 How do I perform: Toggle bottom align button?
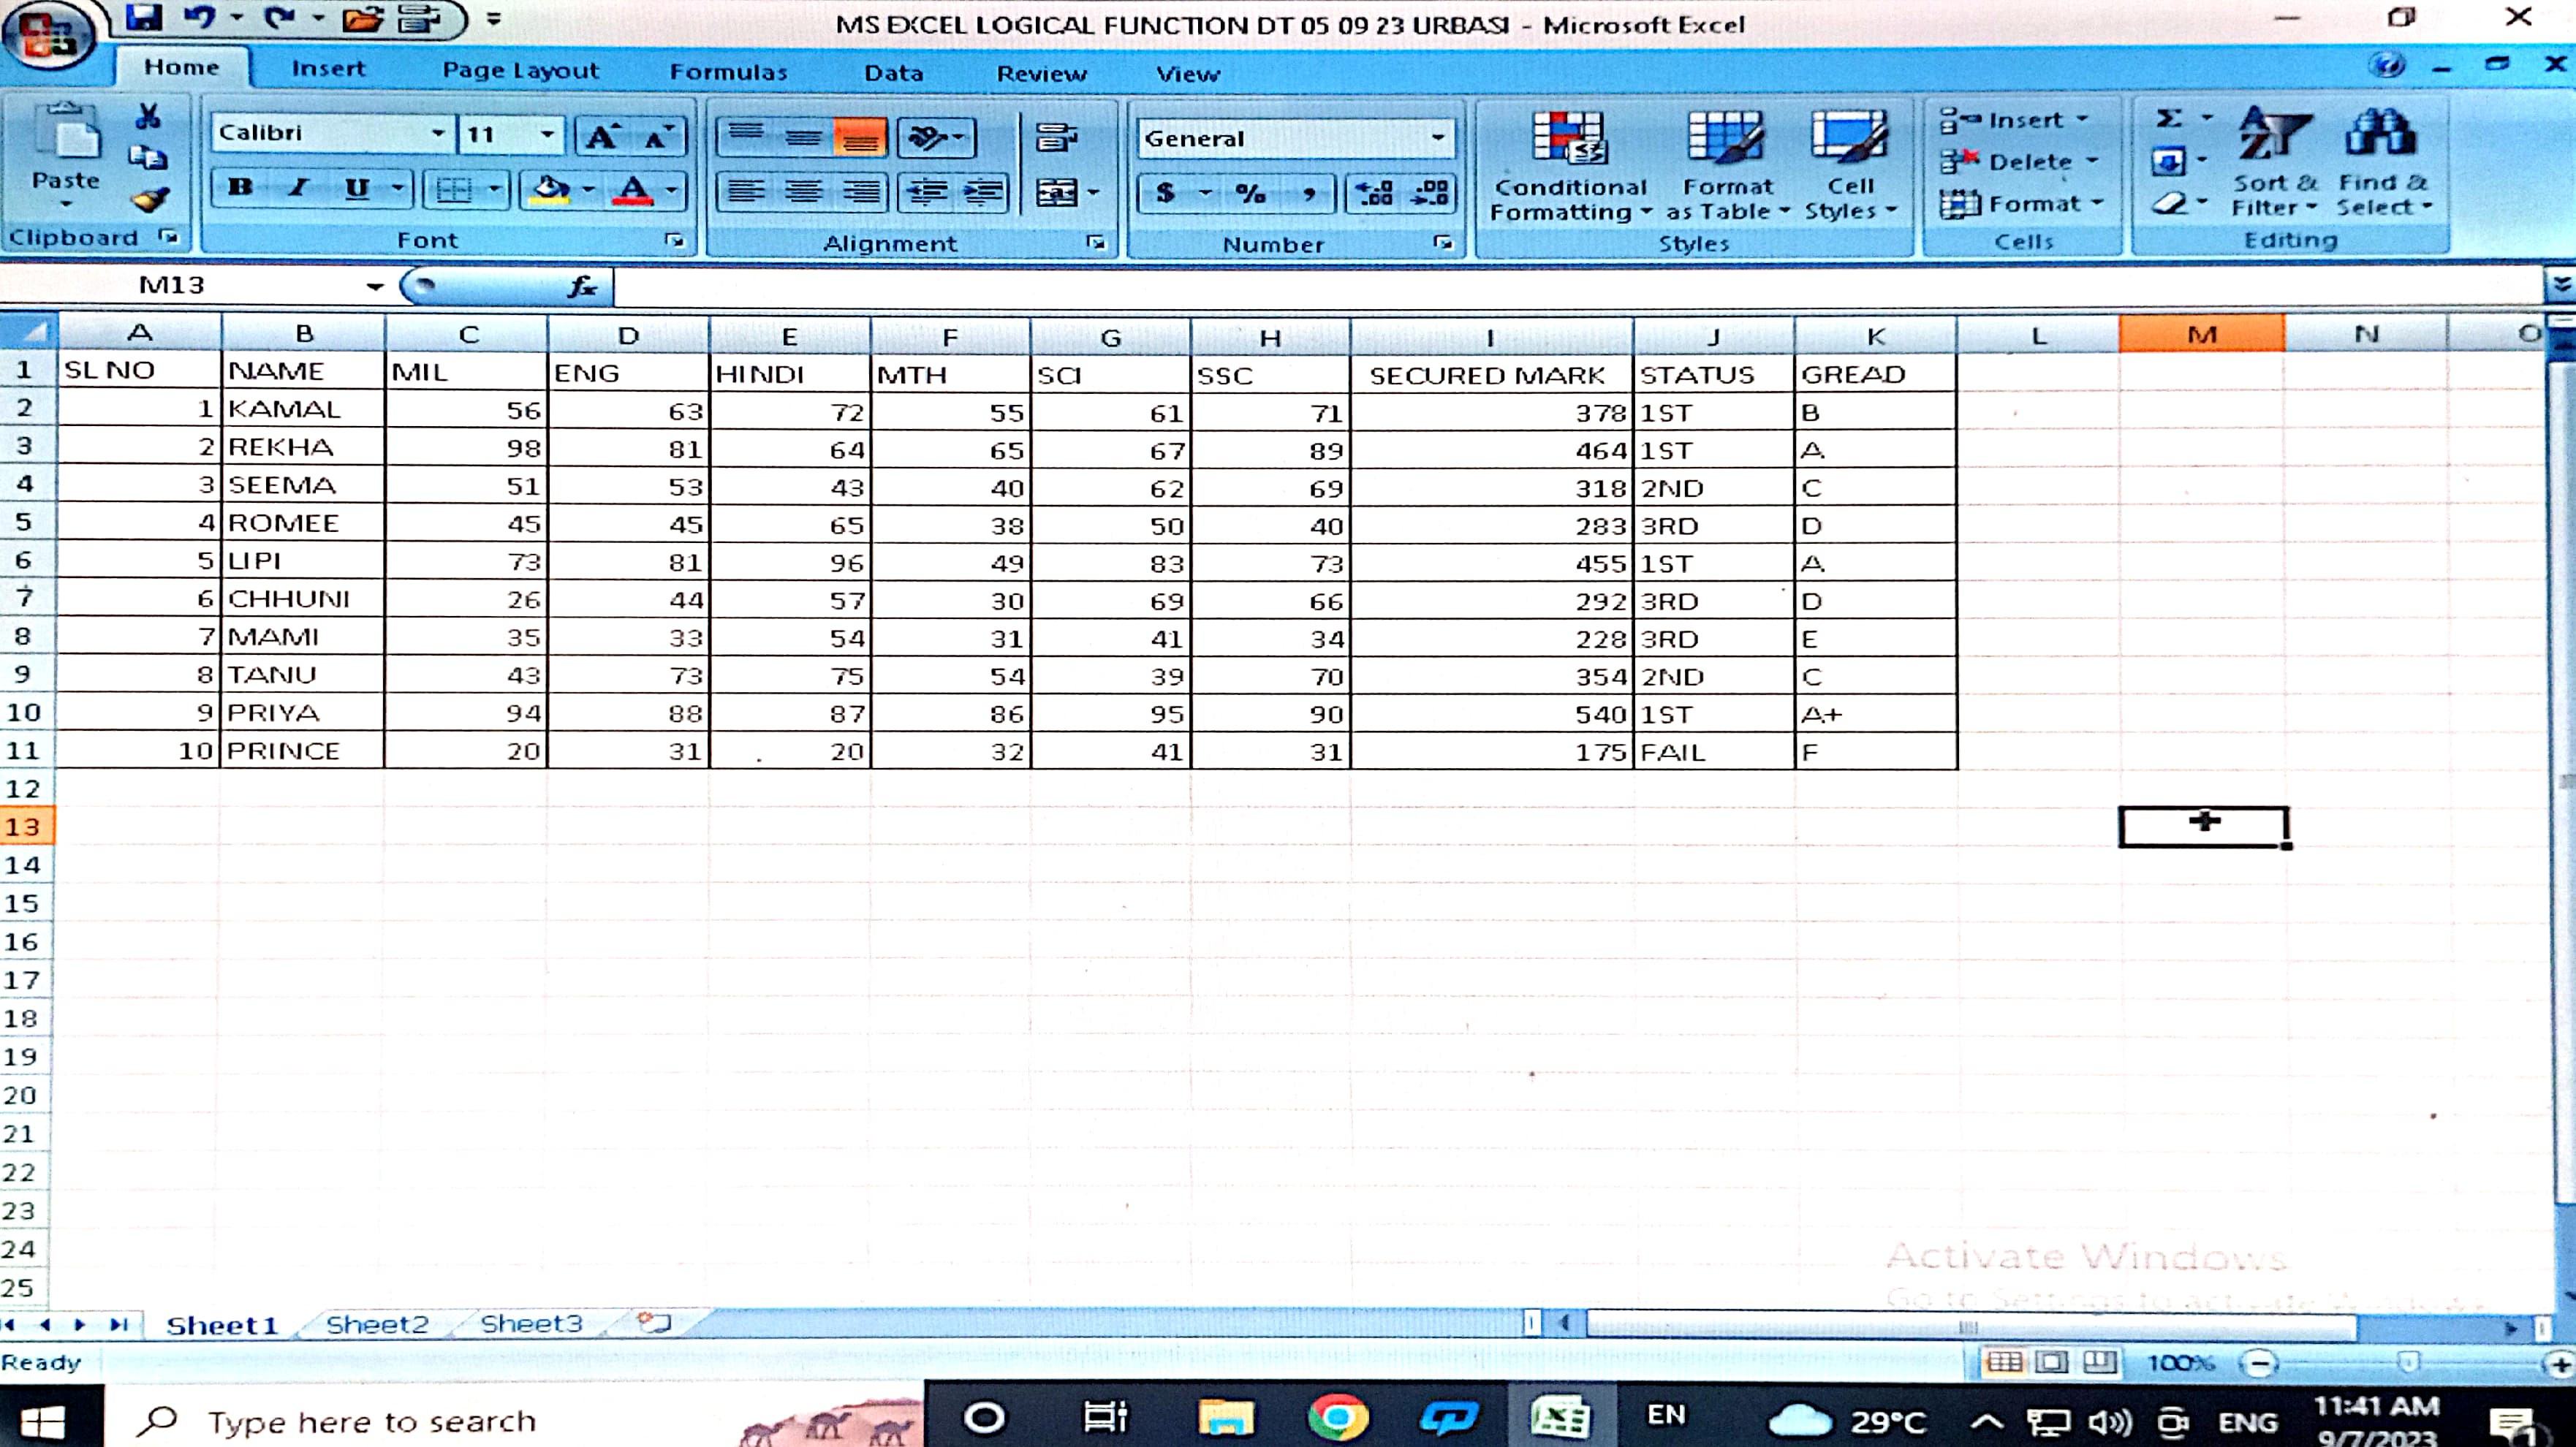[x=859, y=138]
